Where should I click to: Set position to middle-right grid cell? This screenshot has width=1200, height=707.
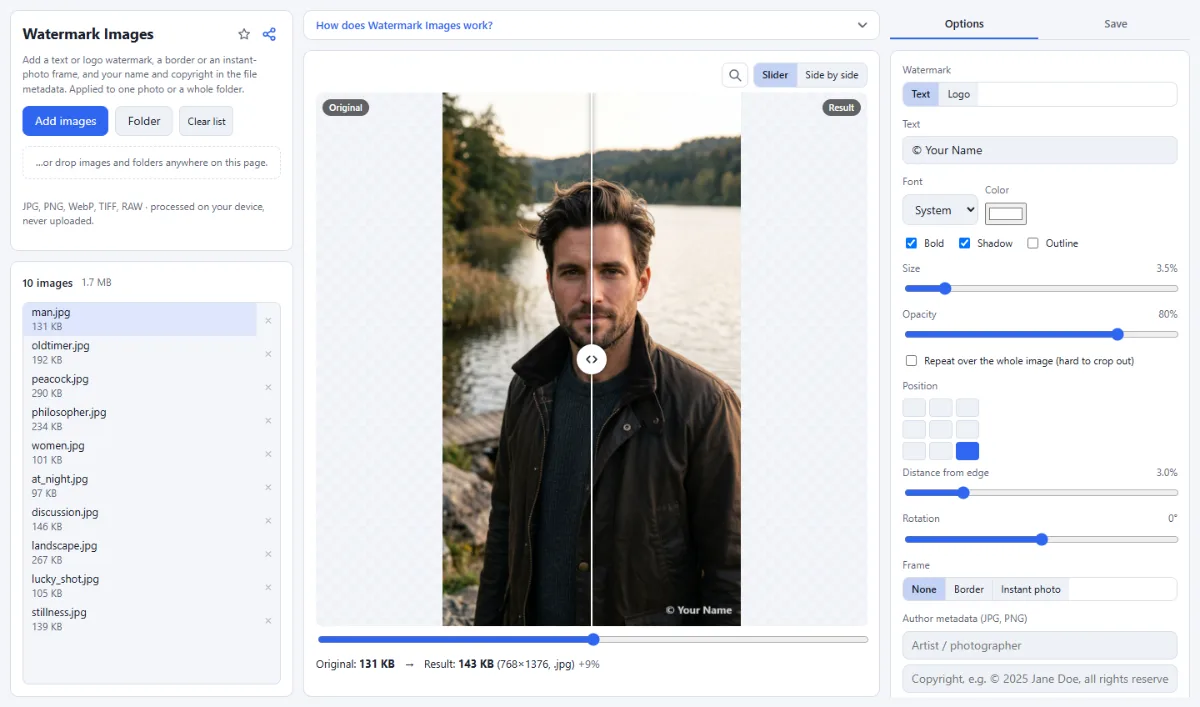(x=967, y=429)
